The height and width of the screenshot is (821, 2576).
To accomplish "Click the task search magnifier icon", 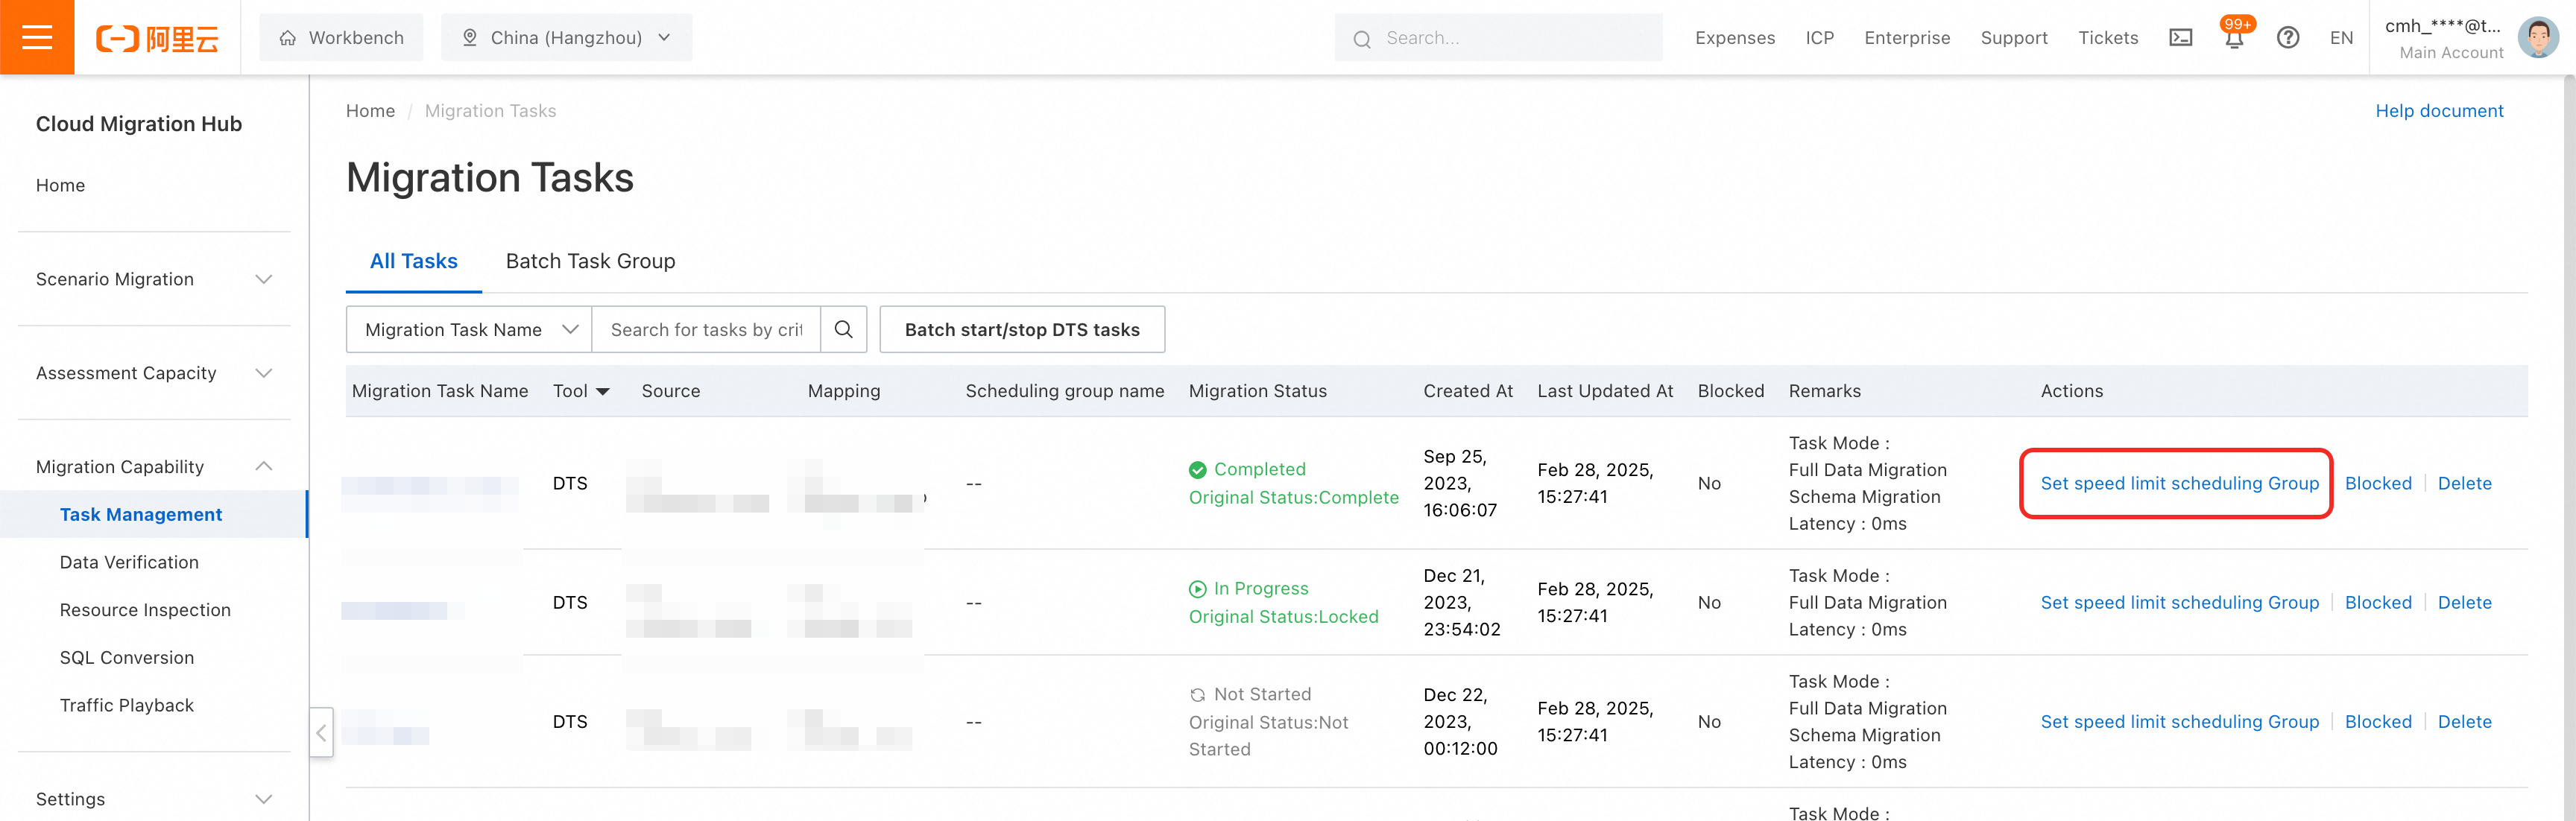I will (x=843, y=329).
